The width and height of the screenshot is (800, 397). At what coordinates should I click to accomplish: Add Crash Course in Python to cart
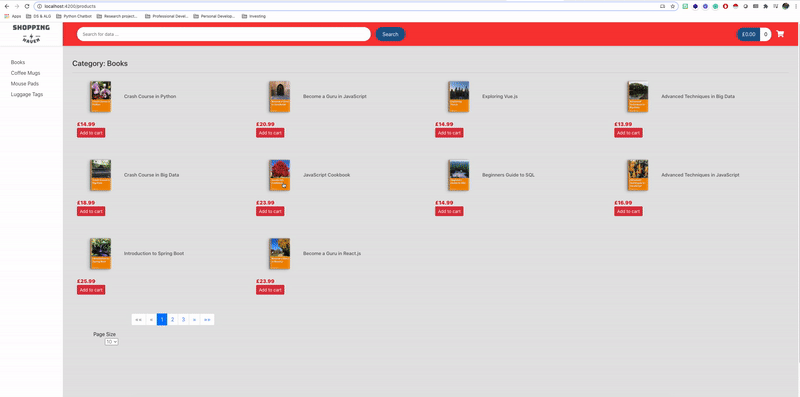91,133
